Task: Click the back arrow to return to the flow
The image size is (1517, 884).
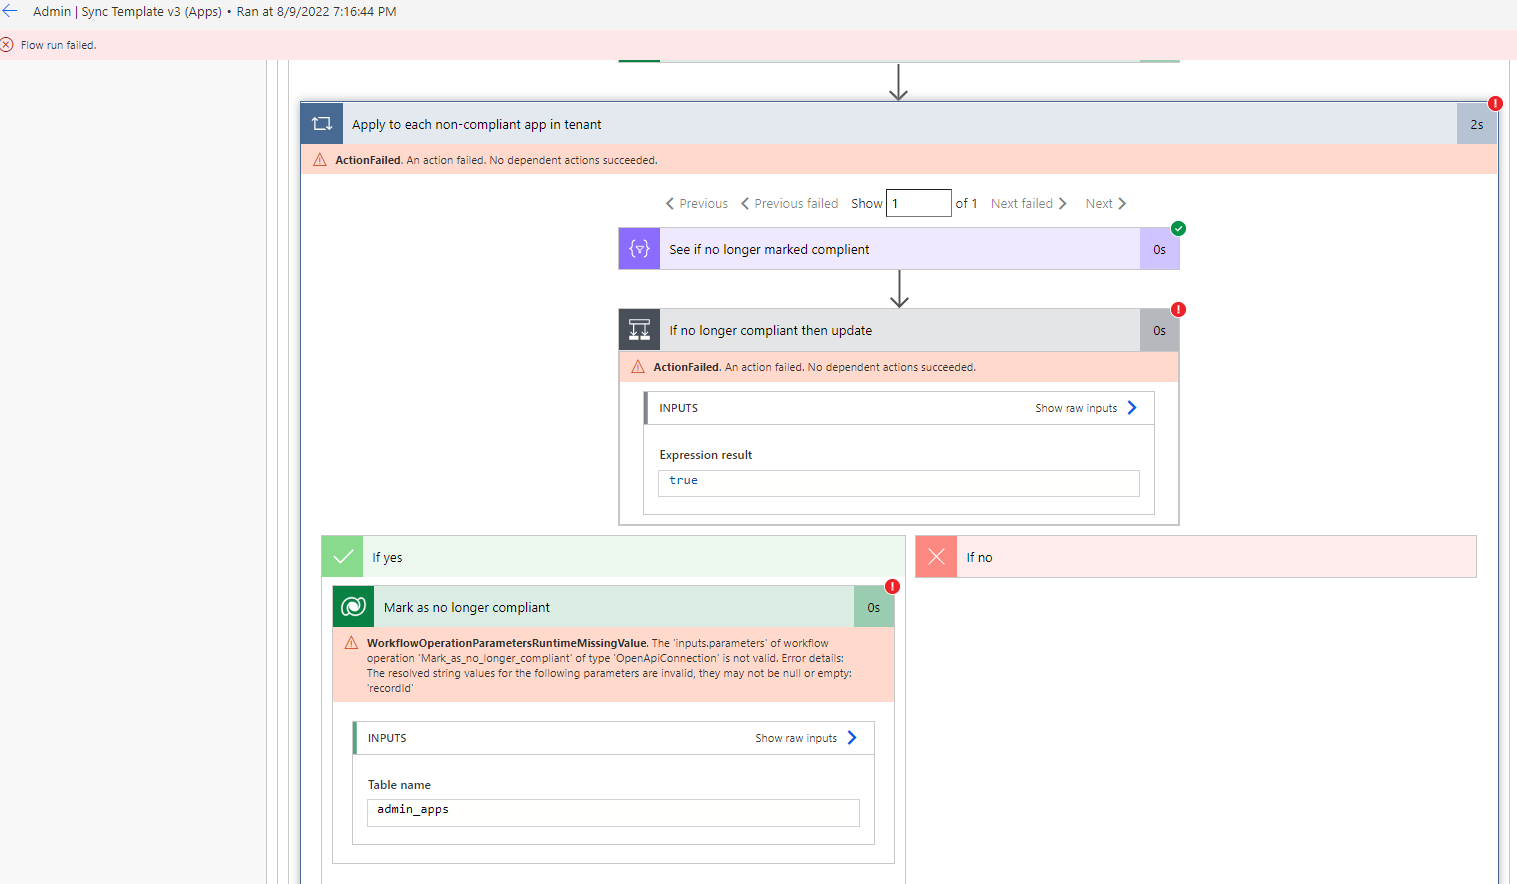Action: [x=11, y=11]
